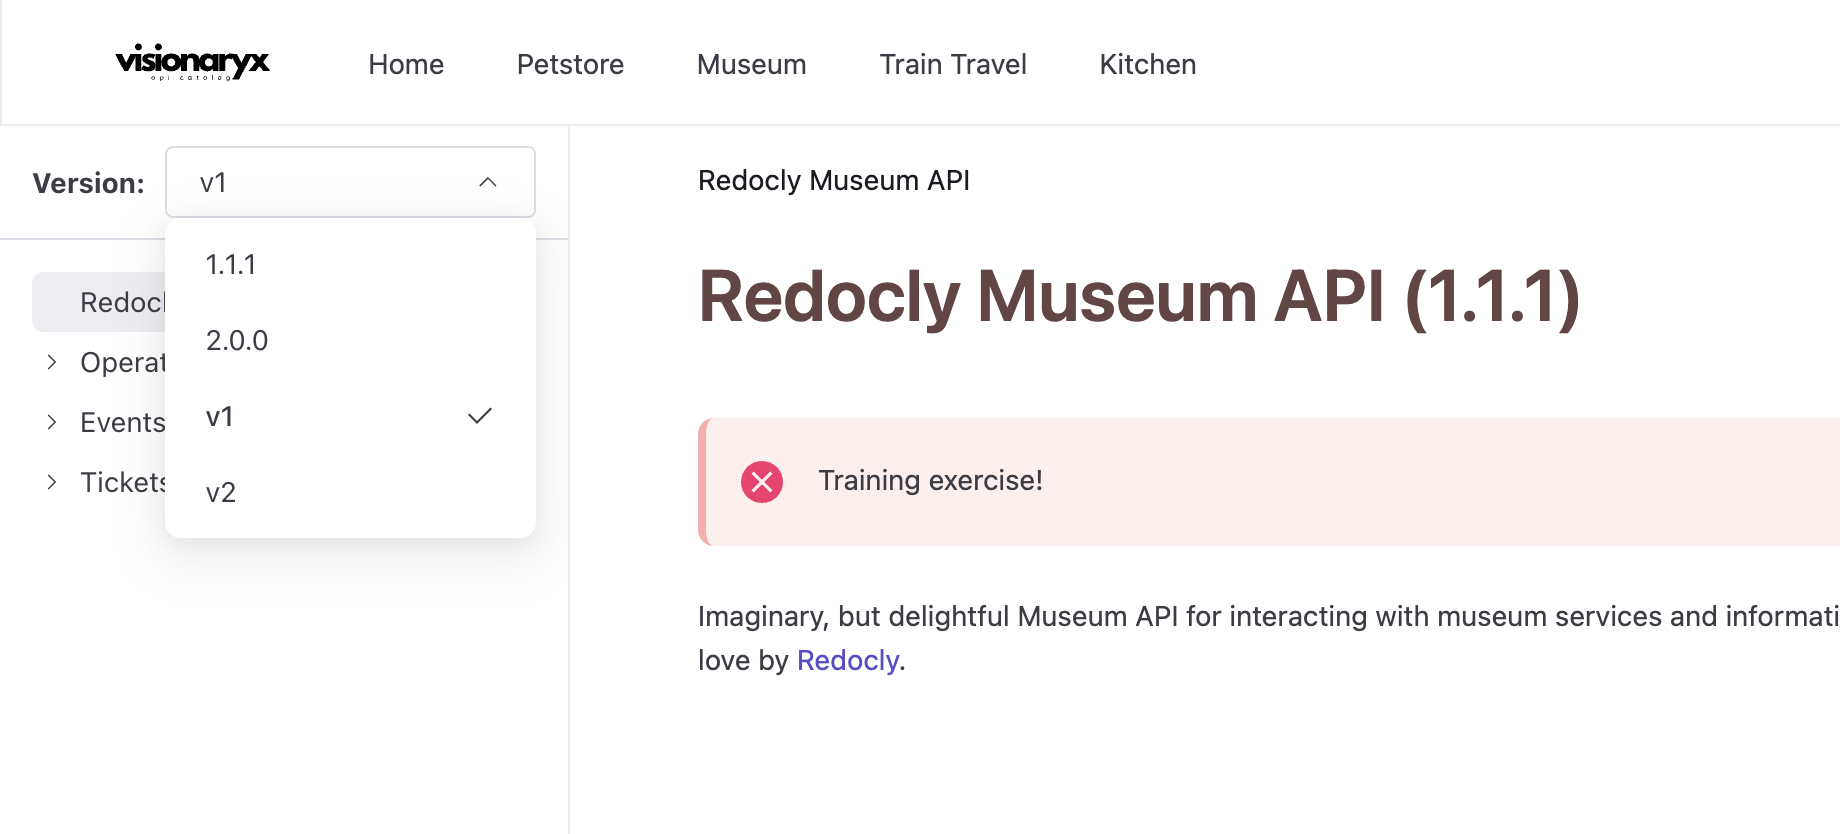Navigate to Train Travel in top menu

[952, 64]
